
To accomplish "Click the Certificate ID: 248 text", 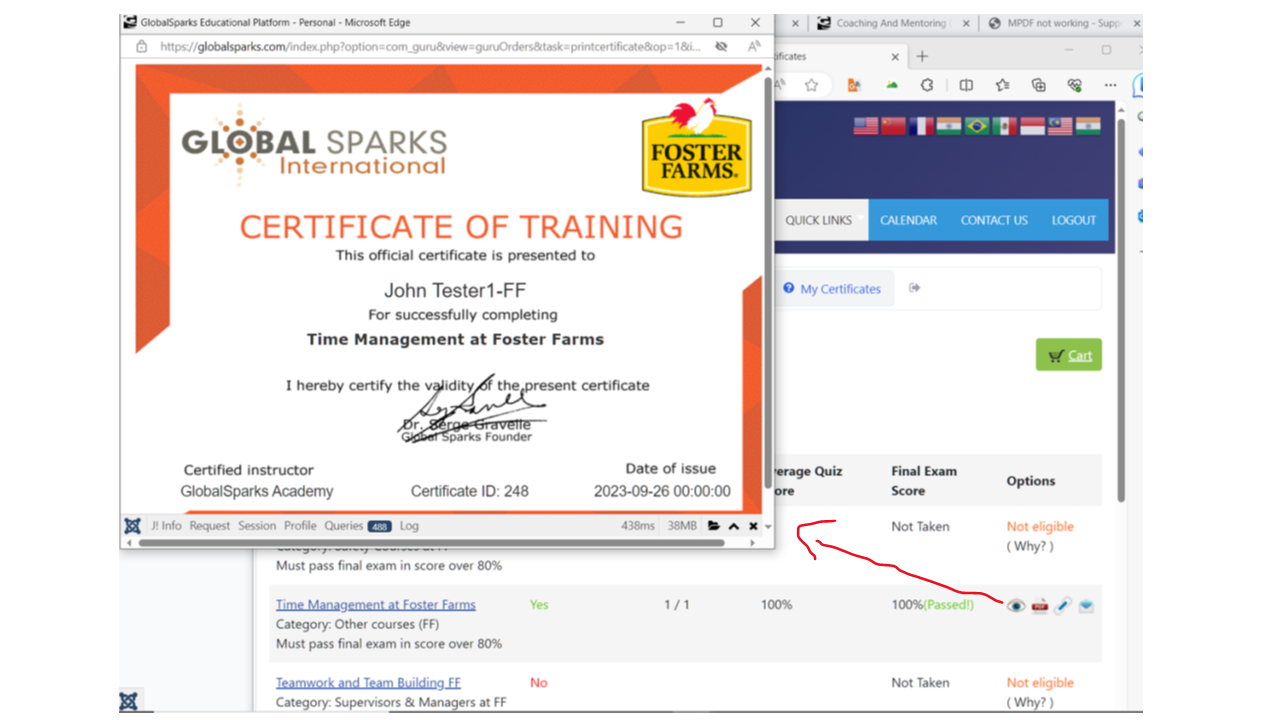I will pyautogui.click(x=470, y=491).
